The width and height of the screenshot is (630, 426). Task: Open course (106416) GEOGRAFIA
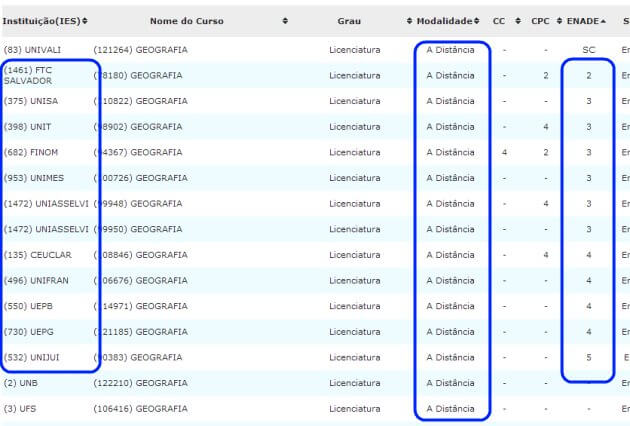pos(141,409)
